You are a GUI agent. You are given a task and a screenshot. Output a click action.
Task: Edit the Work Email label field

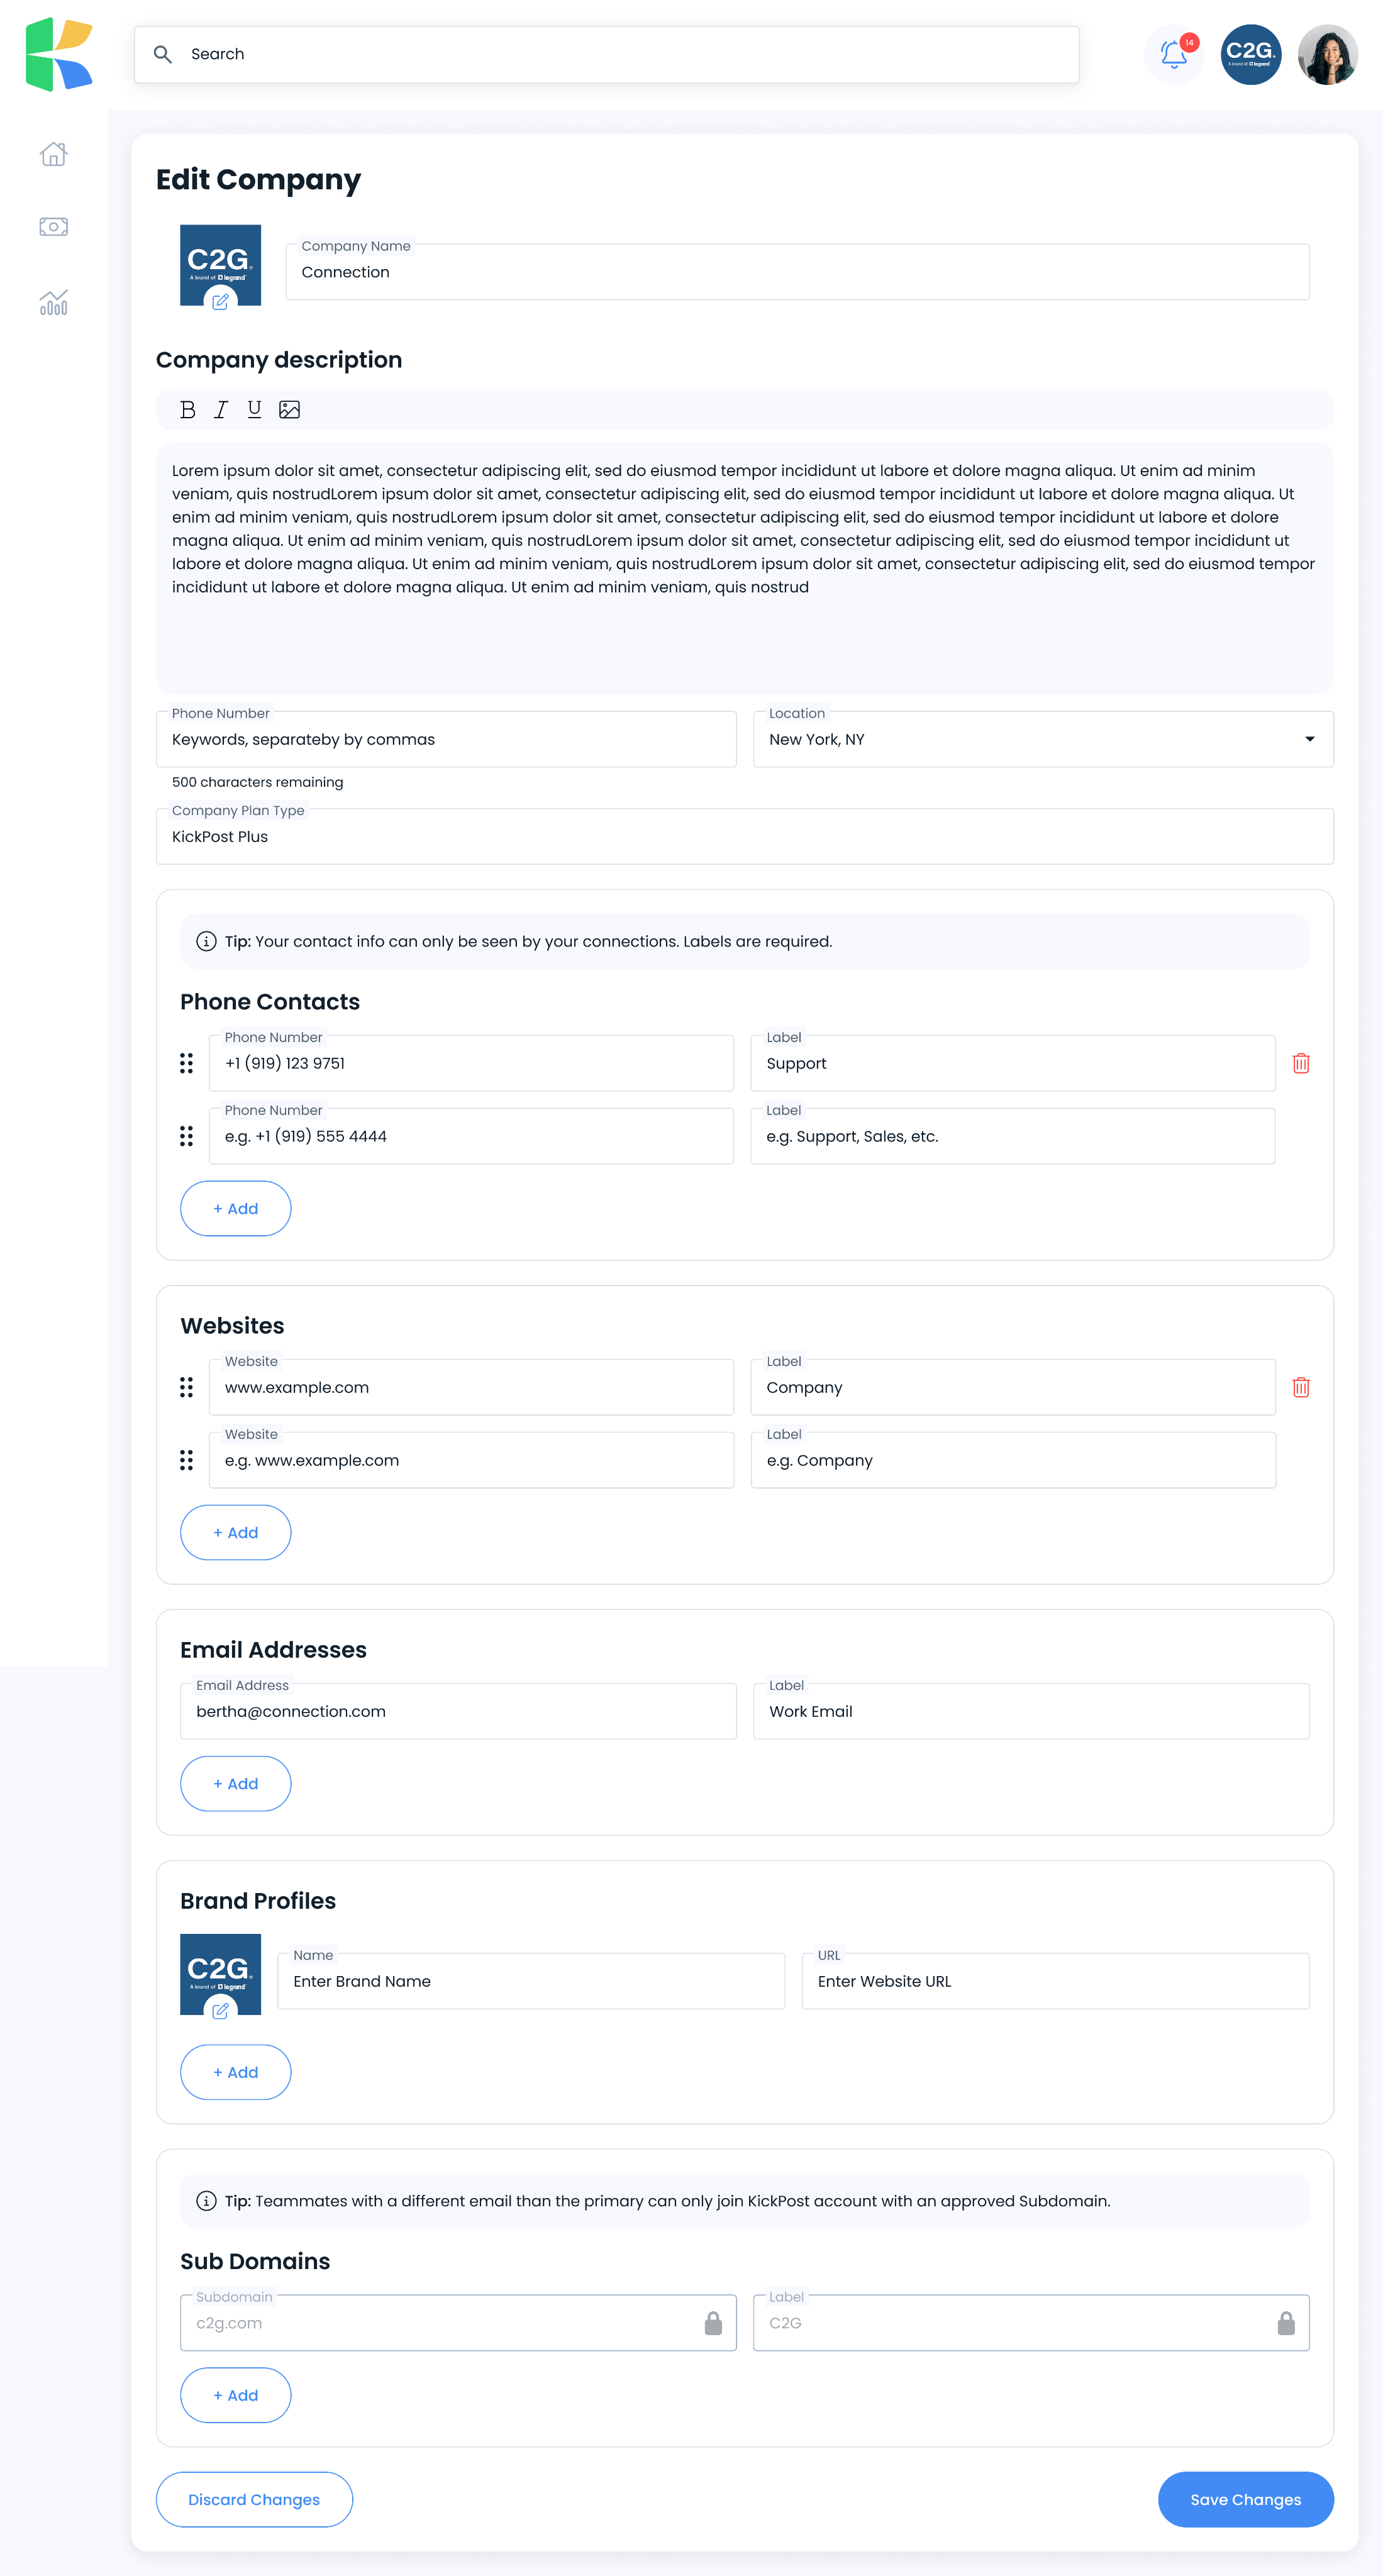1031,1711
